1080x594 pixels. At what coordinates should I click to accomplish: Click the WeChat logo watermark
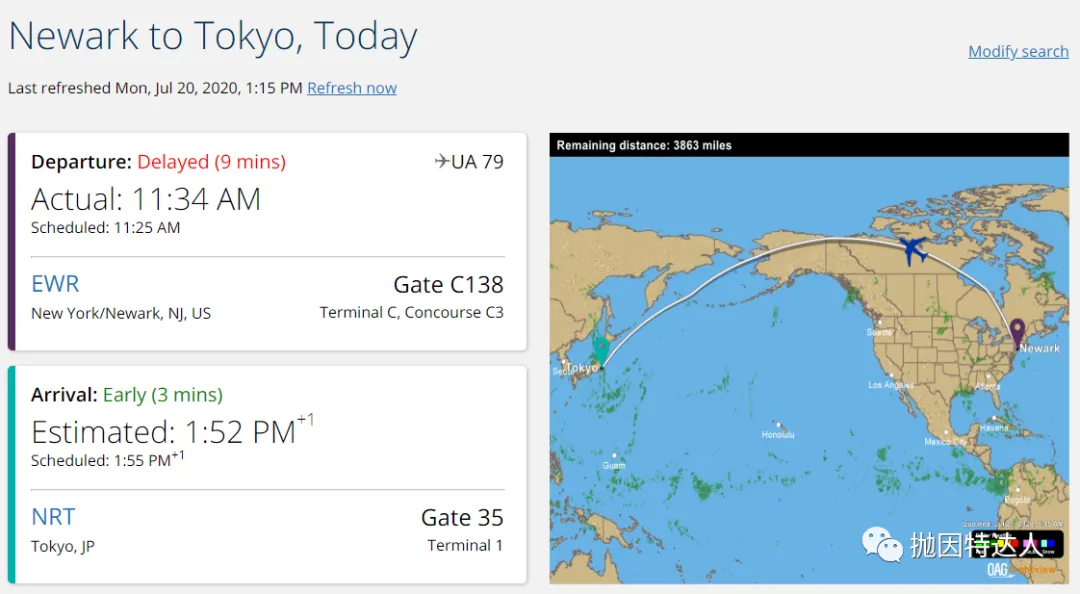tap(882, 544)
